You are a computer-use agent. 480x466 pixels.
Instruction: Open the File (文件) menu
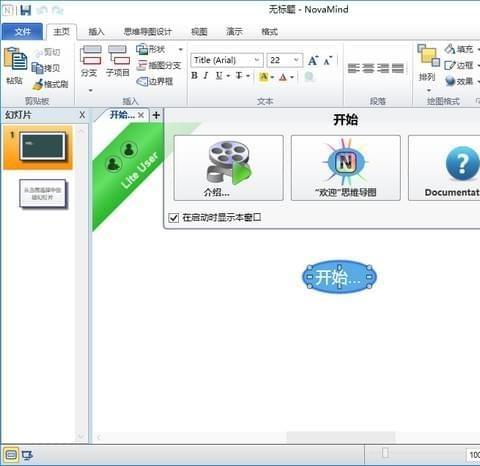point(22,32)
